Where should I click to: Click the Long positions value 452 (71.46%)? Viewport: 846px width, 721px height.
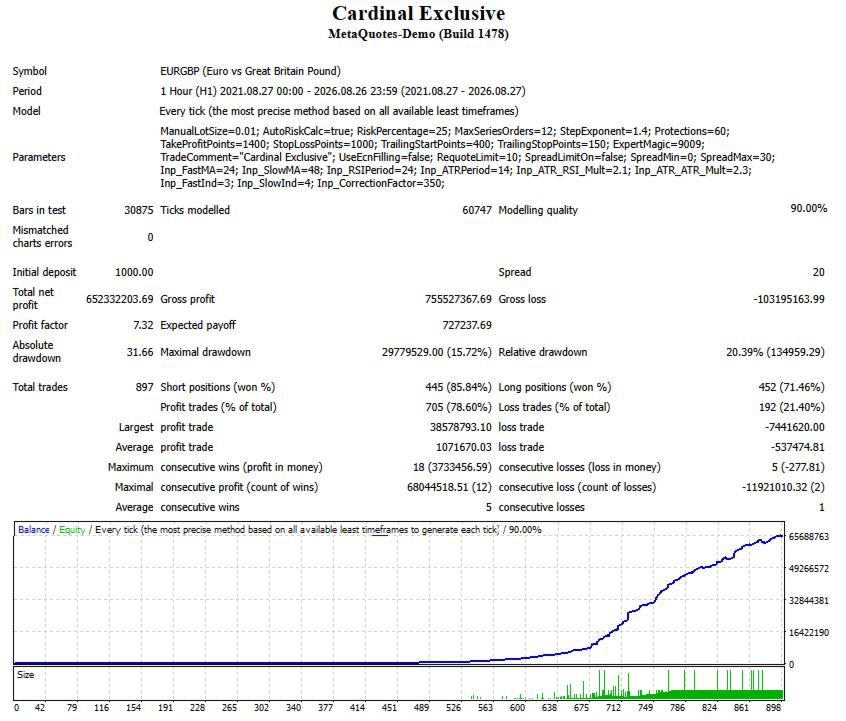tap(792, 387)
